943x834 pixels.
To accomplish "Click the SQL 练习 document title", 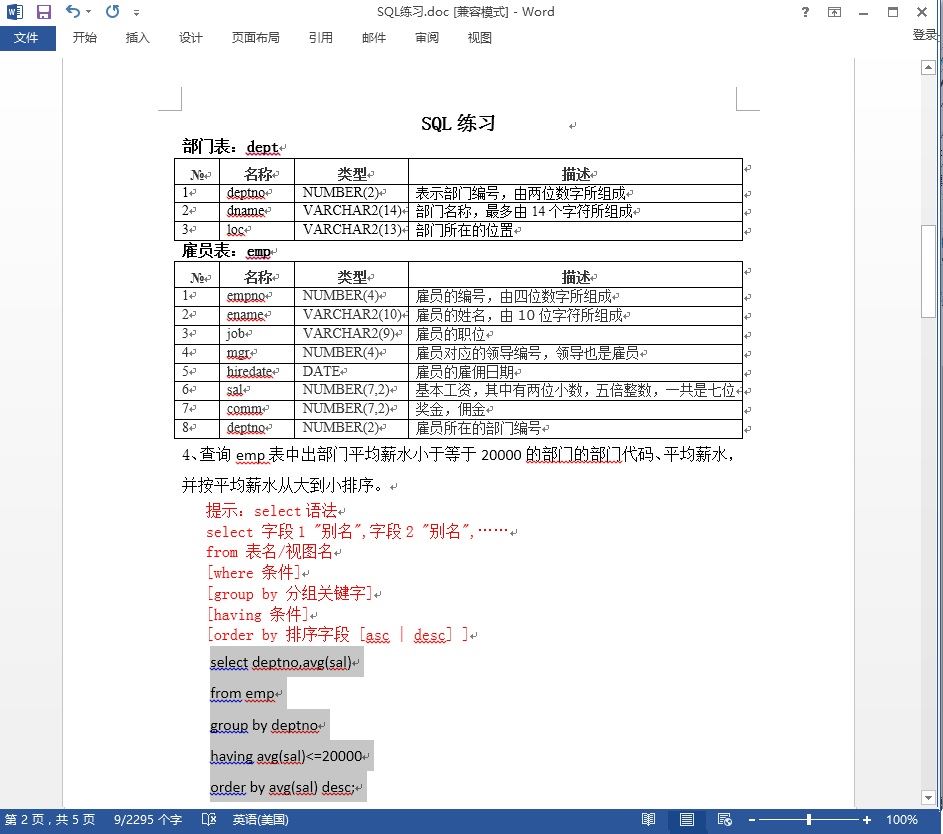I will coord(458,123).
